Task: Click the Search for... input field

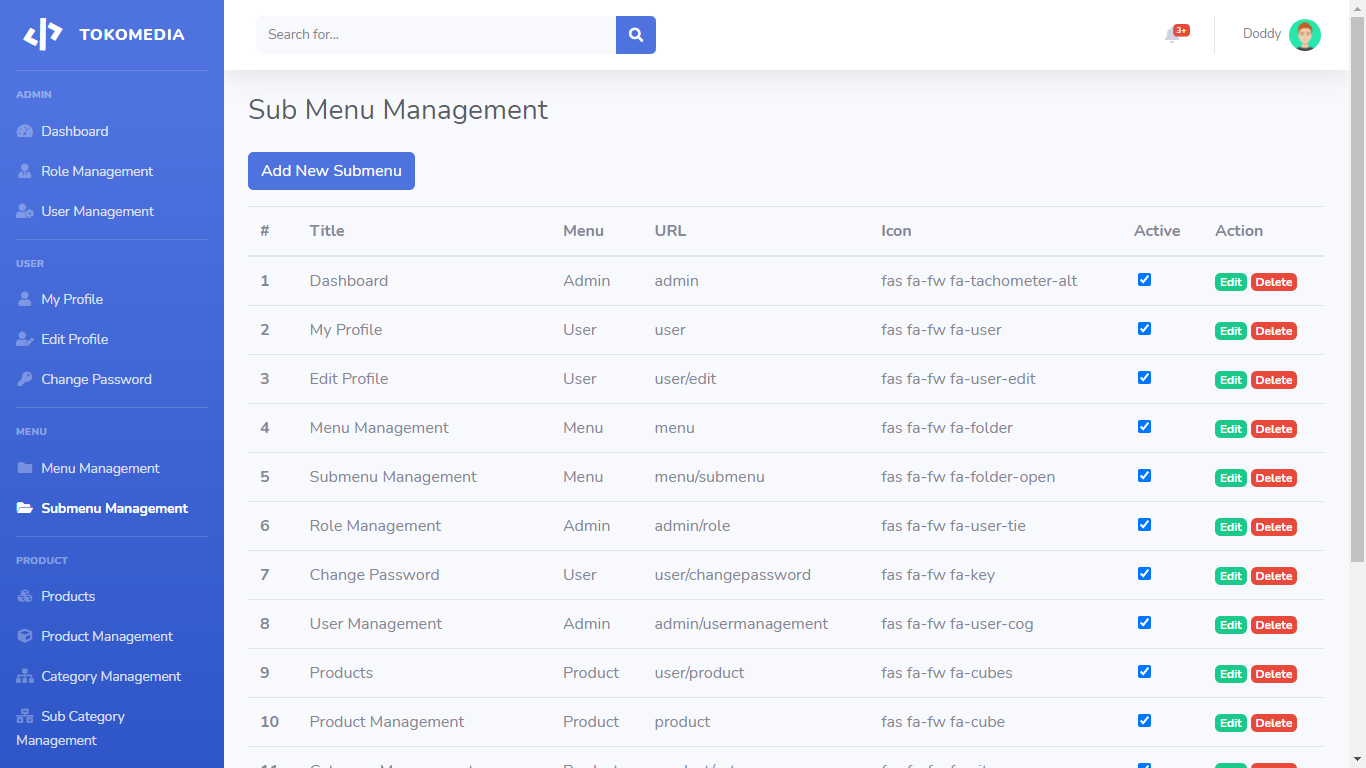Action: (436, 35)
